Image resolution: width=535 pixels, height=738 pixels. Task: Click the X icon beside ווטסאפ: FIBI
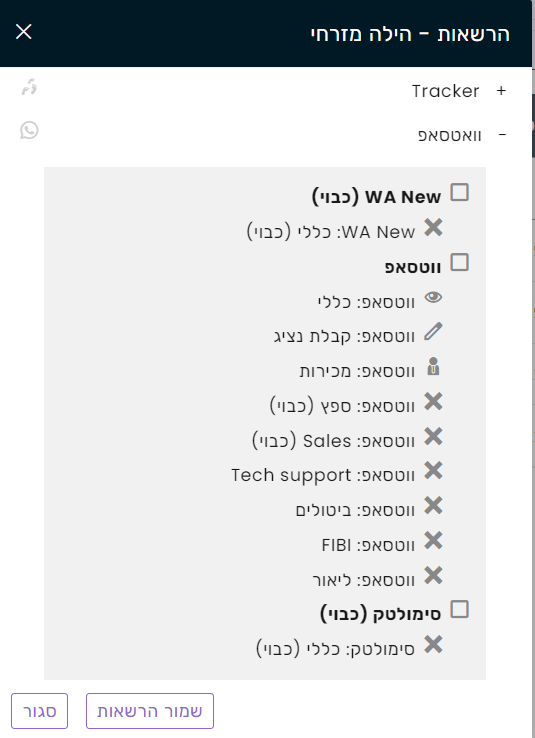(x=433, y=540)
